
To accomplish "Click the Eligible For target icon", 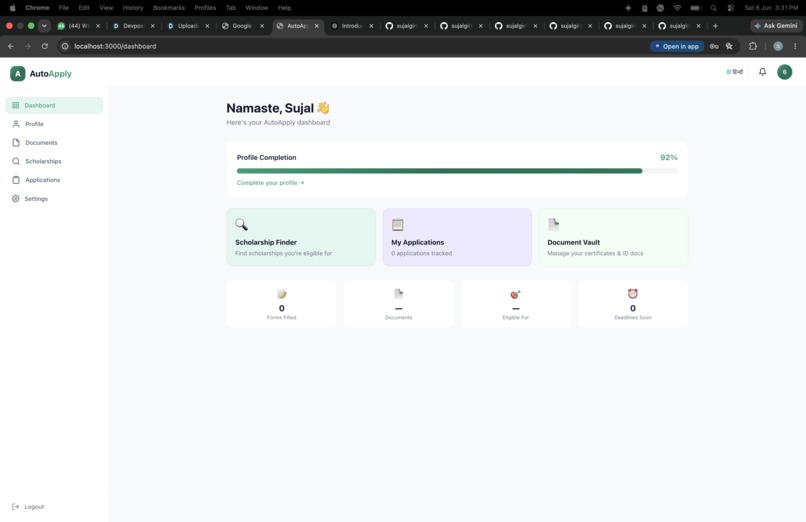I will click(516, 294).
